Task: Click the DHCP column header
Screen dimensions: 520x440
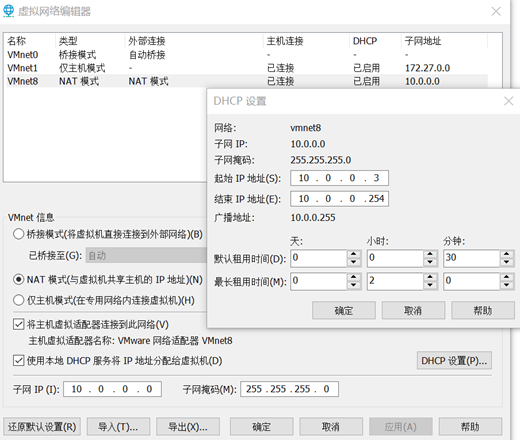Action: (375, 41)
